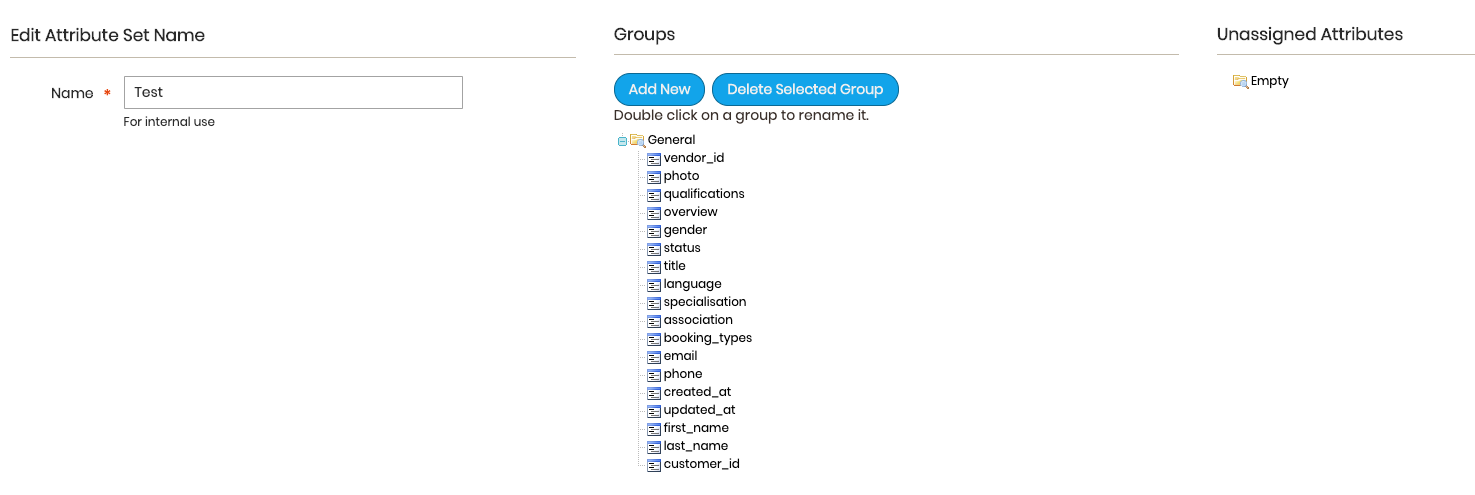Click the Add New group button
This screenshot has height=495, width=1475.
click(x=659, y=89)
